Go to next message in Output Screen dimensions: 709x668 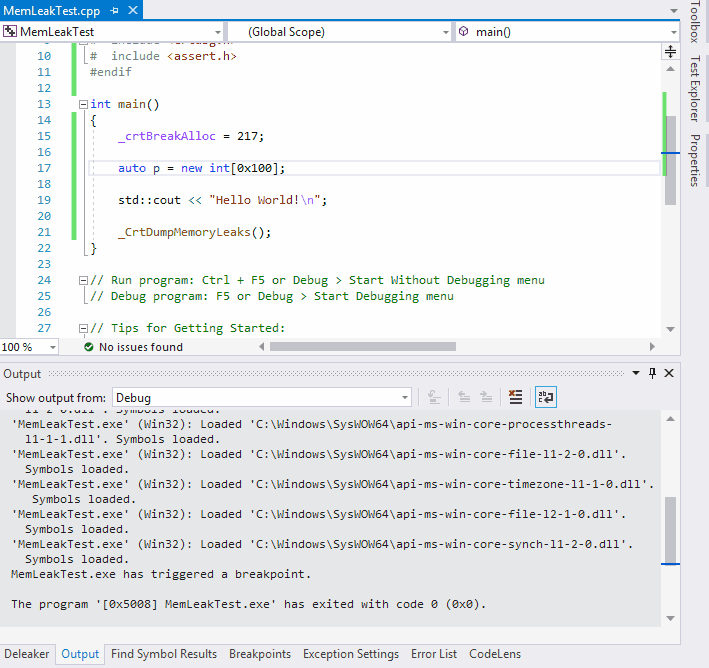[486, 397]
